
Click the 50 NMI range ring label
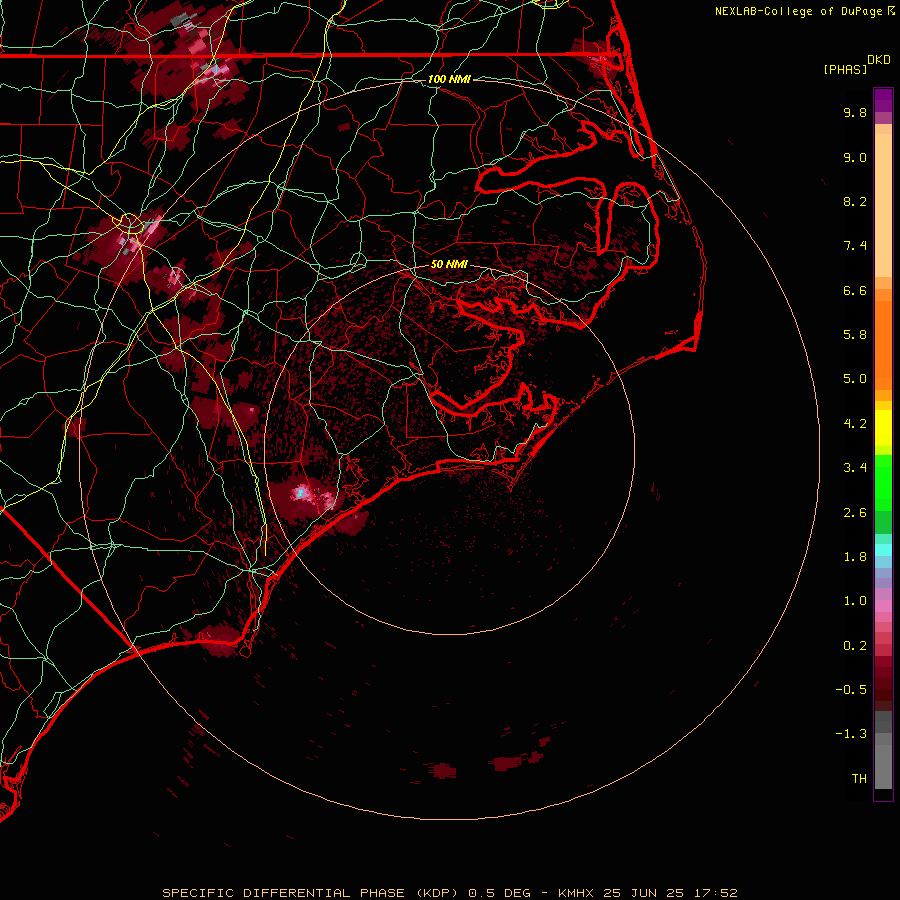(x=449, y=265)
